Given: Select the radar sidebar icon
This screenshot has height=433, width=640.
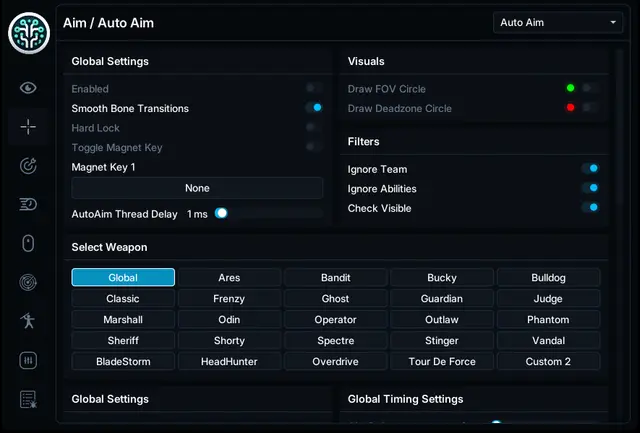Looking at the screenshot, I should tap(28, 282).
